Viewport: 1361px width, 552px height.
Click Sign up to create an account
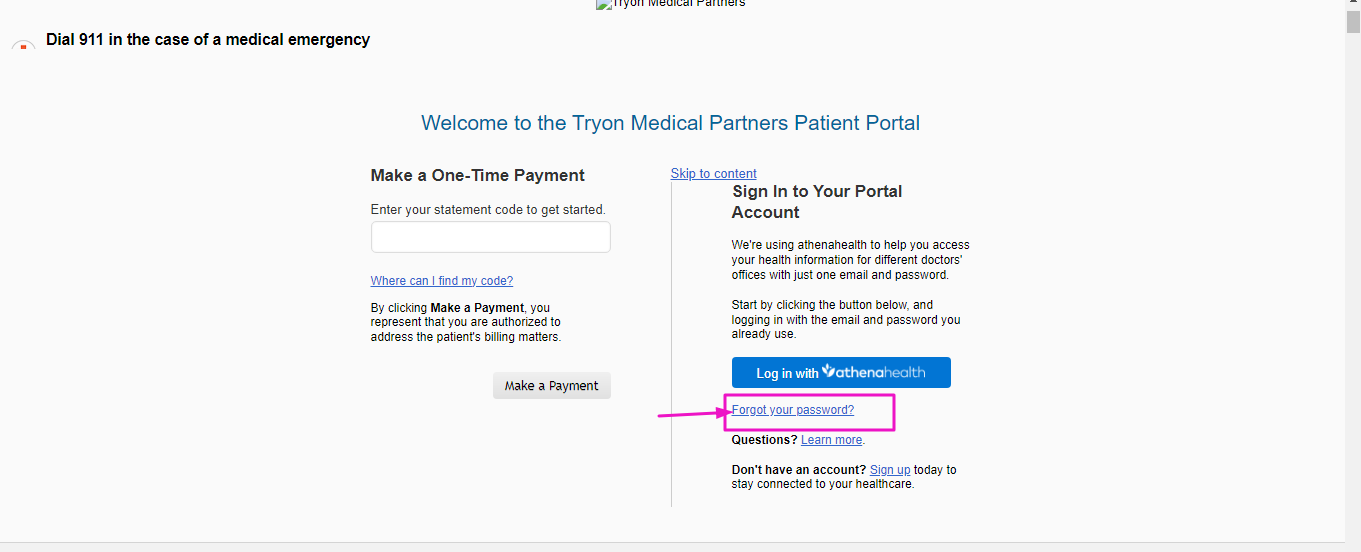[x=890, y=470]
